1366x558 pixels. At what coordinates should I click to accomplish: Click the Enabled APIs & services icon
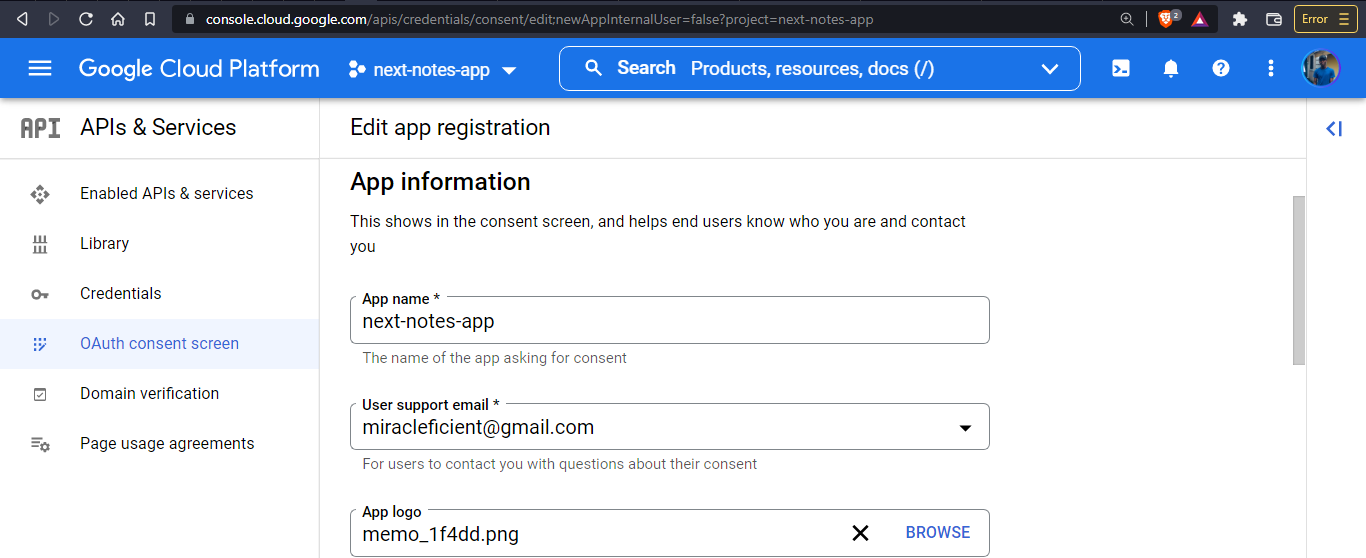point(40,194)
